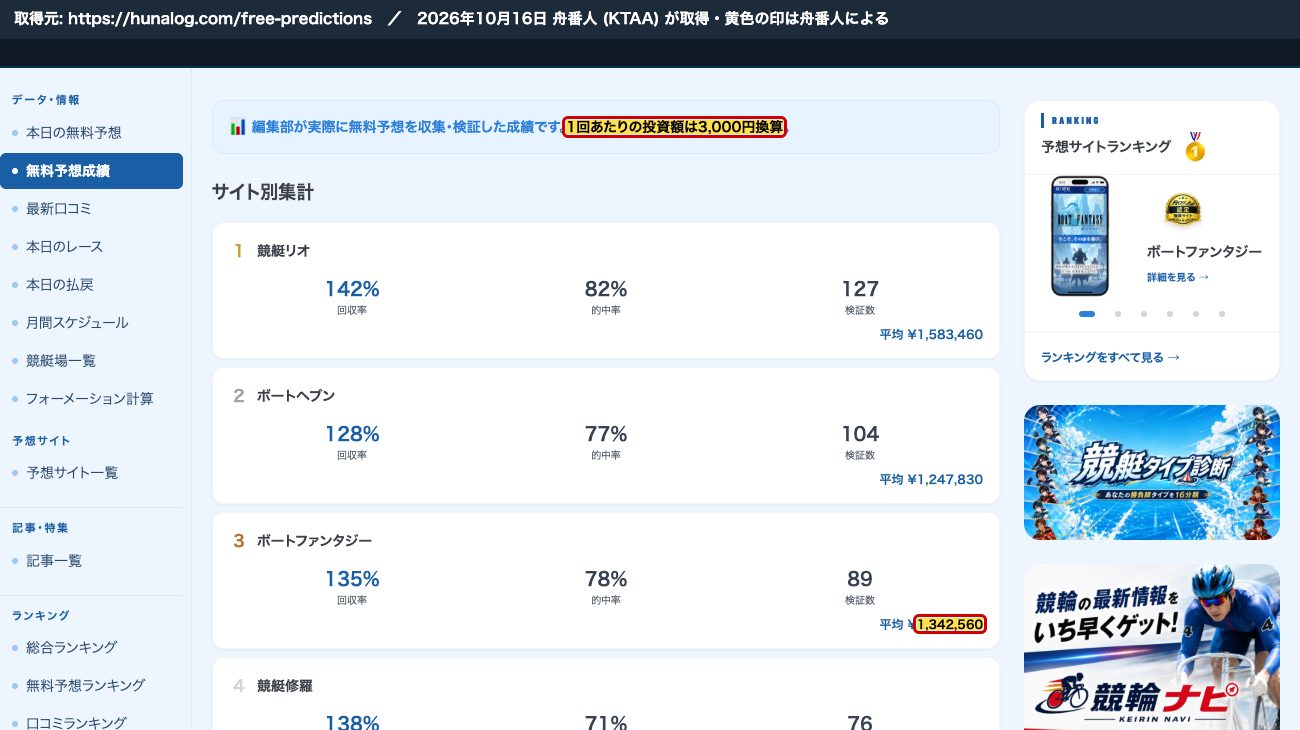Open 口コミランキング sidebar link
The width and height of the screenshot is (1300, 730).
[x=76, y=722]
